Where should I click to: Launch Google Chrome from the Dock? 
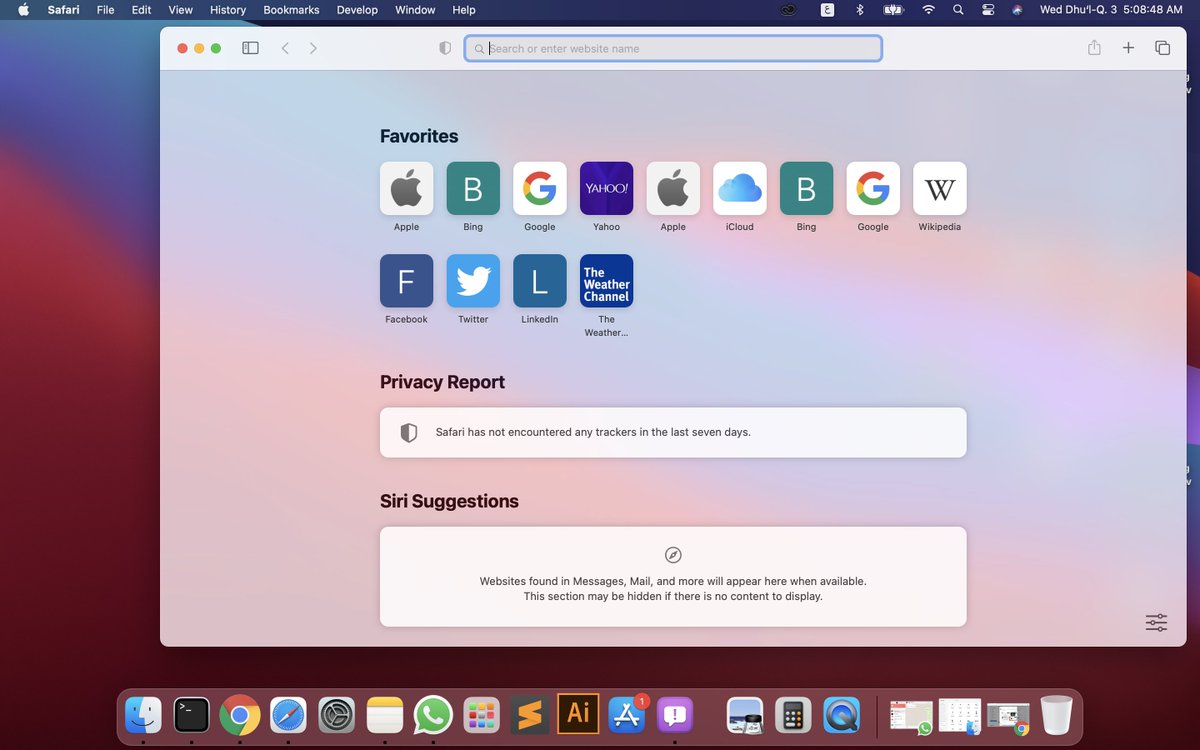pyautogui.click(x=240, y=715)
